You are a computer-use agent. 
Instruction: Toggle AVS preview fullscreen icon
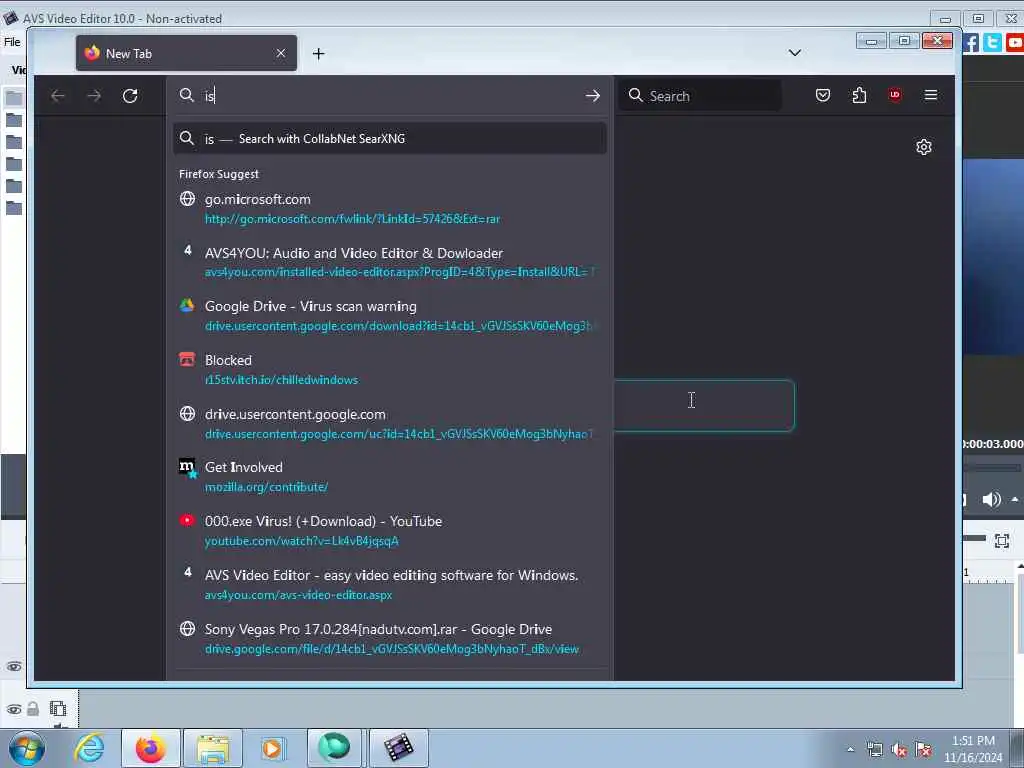(x=1002, y=541)
